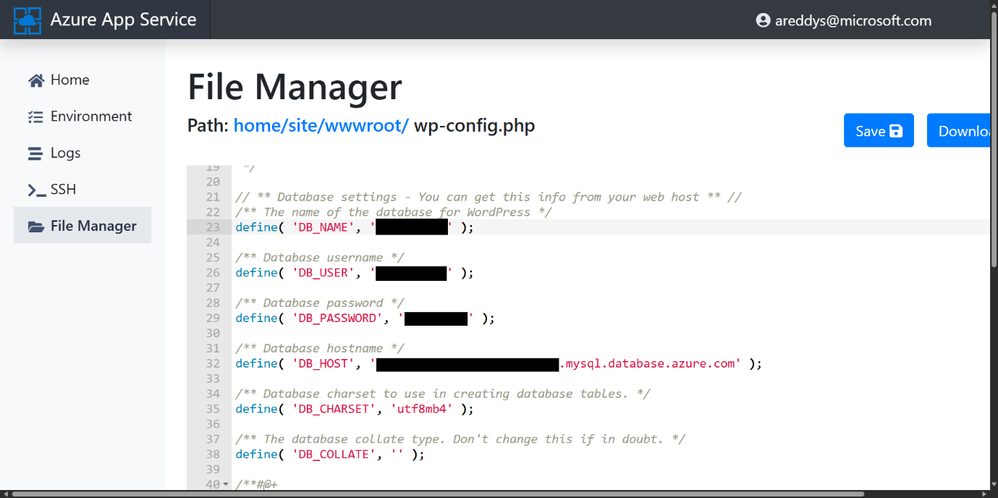This screenshot has height=498, width=998.
Task: Click the File Manager page heading
Action: click(295, 87)
